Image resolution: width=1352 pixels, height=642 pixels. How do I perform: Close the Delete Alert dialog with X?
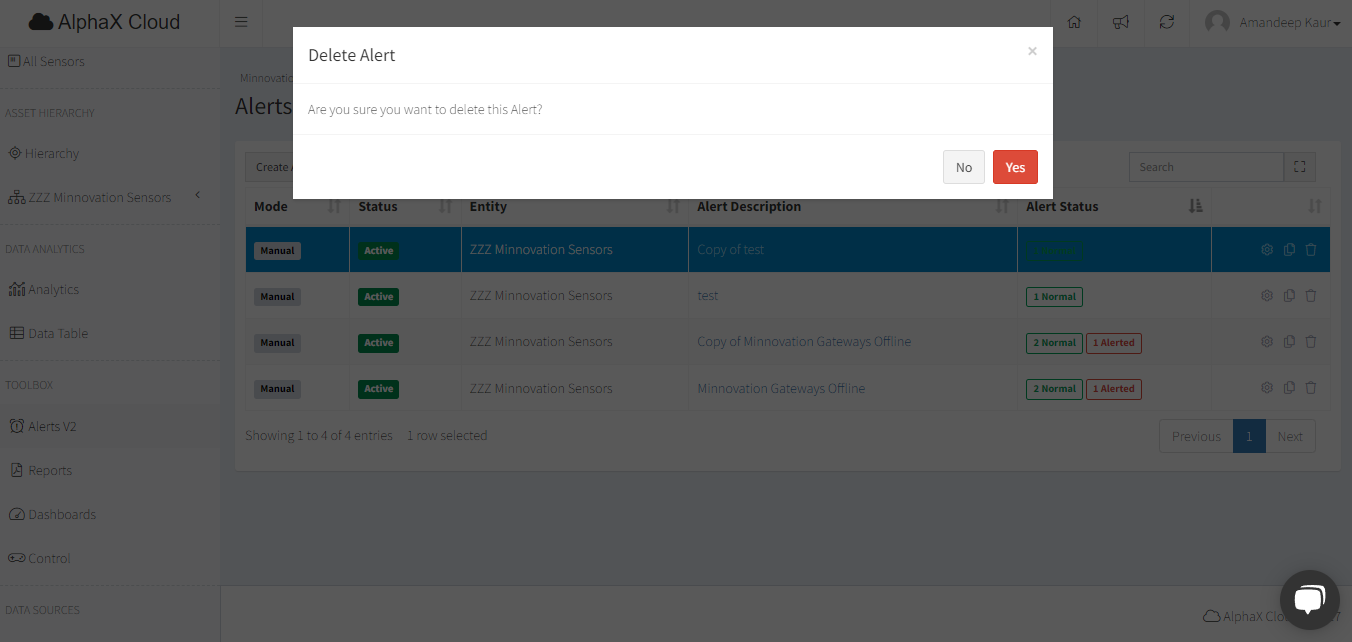point(1032,51)
